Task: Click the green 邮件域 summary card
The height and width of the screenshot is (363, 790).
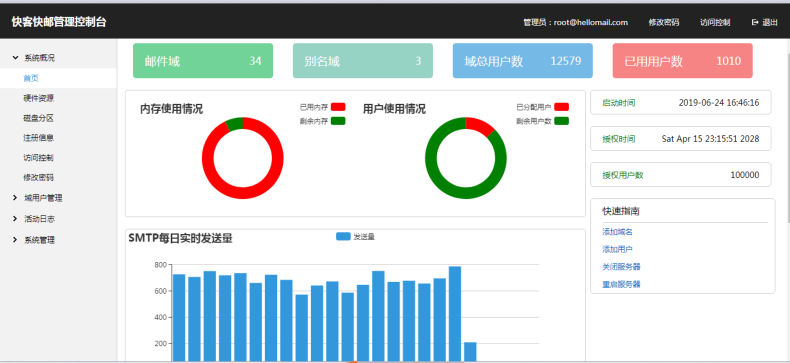Action: coord(203,60)
